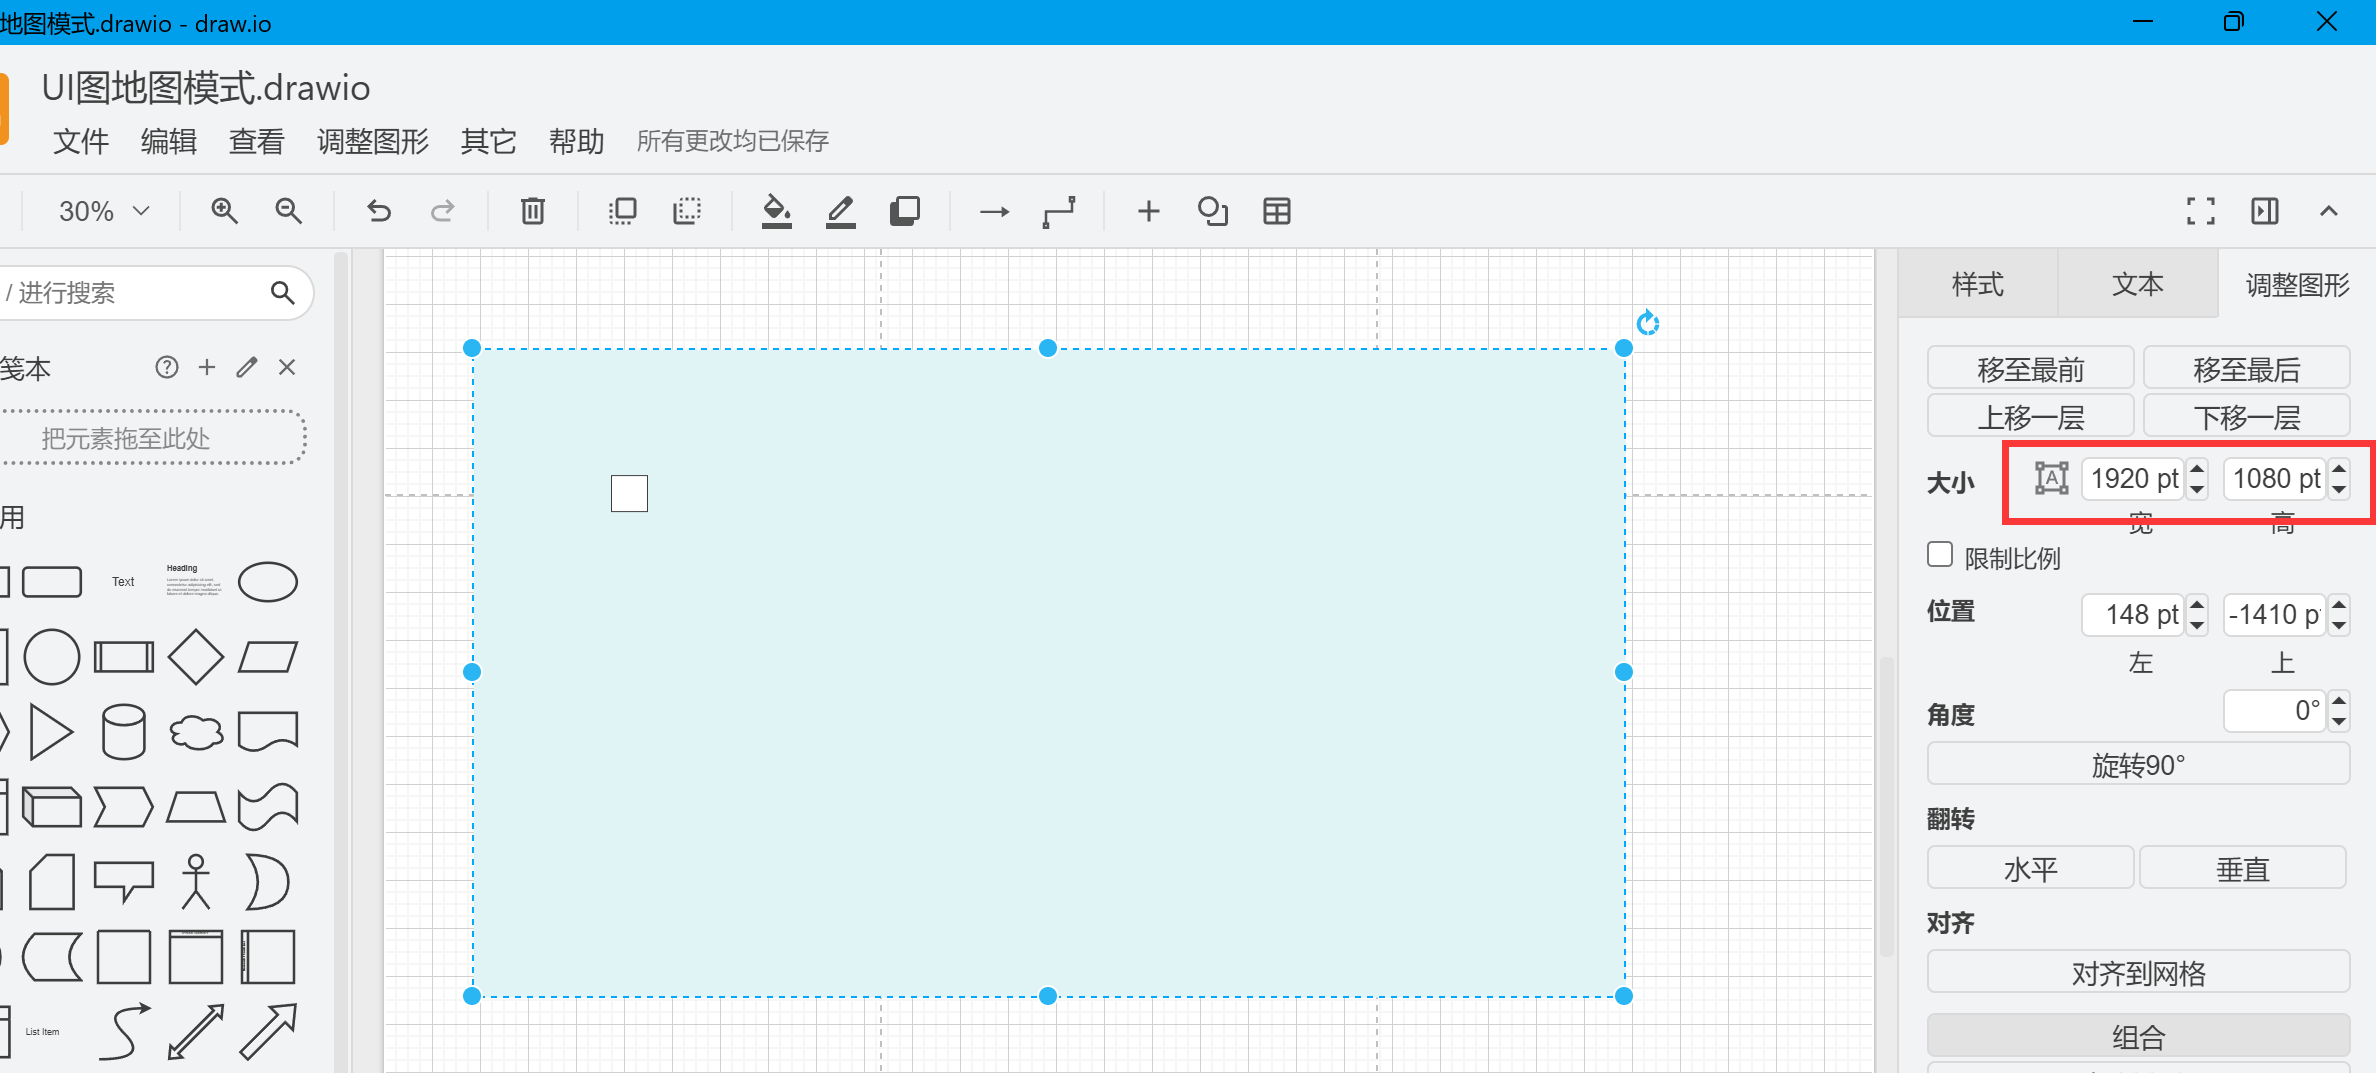Click the autosize icon next to size
Screen dimensions: 2376x1073
pyautogui.click(x=2052, y=478)
